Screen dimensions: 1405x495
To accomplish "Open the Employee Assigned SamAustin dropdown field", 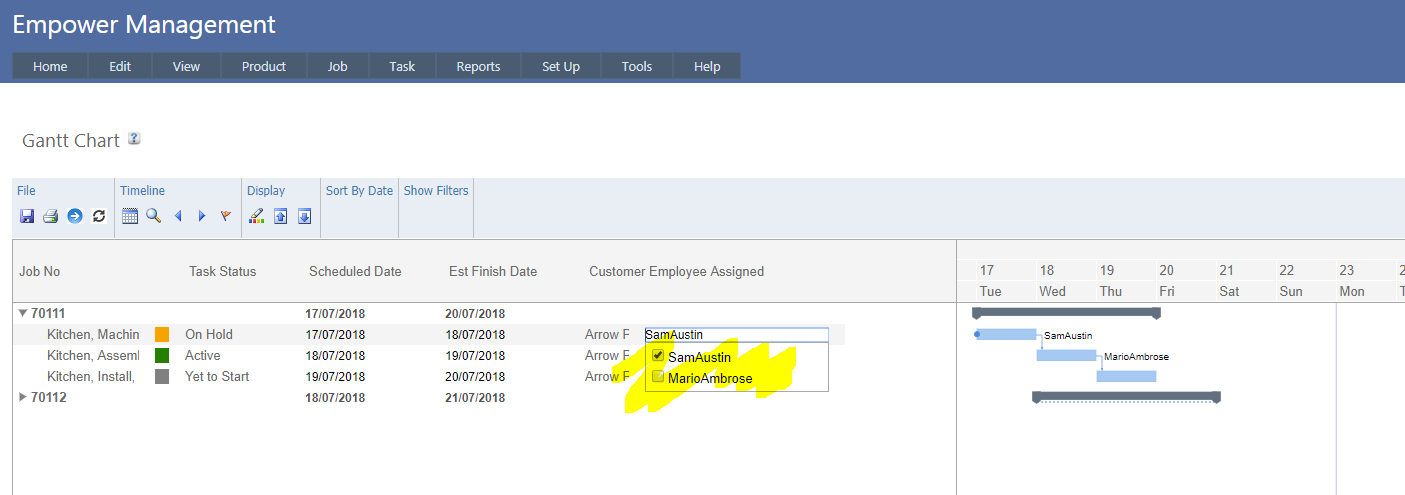I will pyautogui.click(x=736, y=335).
